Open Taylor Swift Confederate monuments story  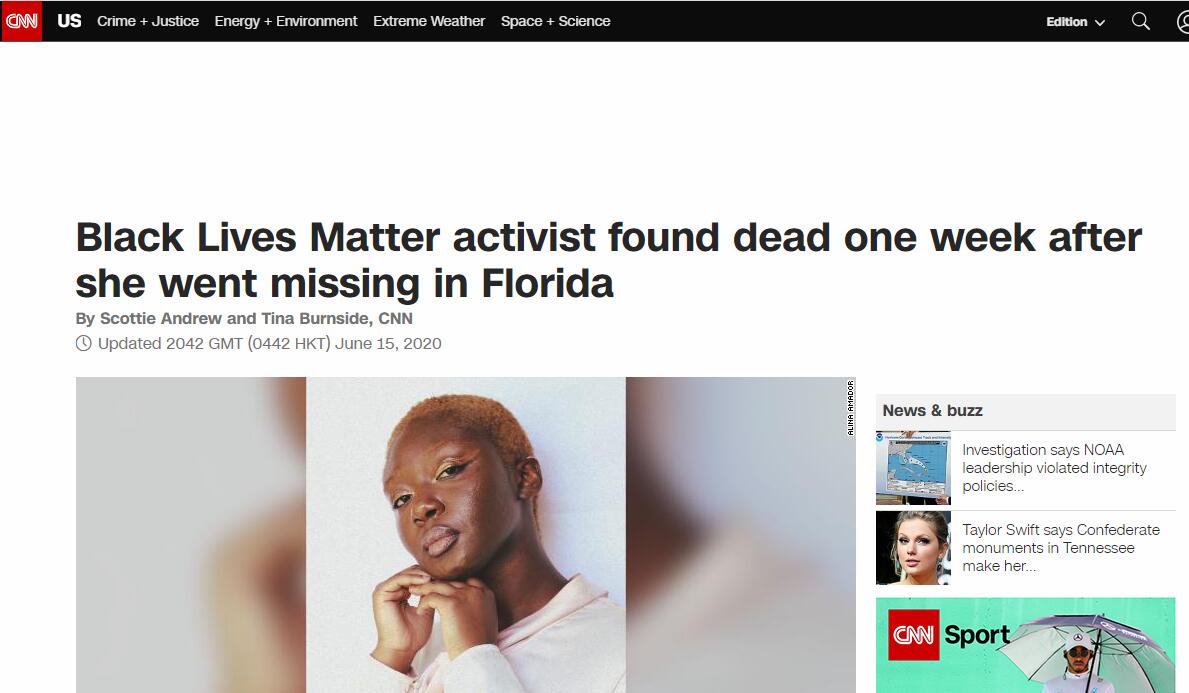point(1061,547)
